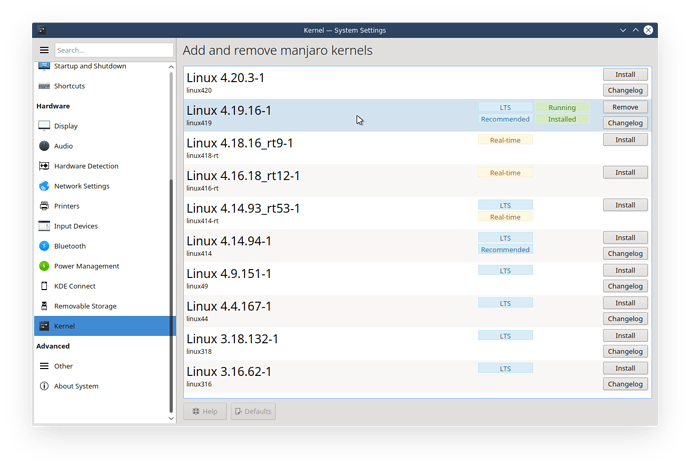Screen dimensions: 690x467
Task: Click the Bluetooth icon
Action: pyautogui.click(x=44, y=246)
